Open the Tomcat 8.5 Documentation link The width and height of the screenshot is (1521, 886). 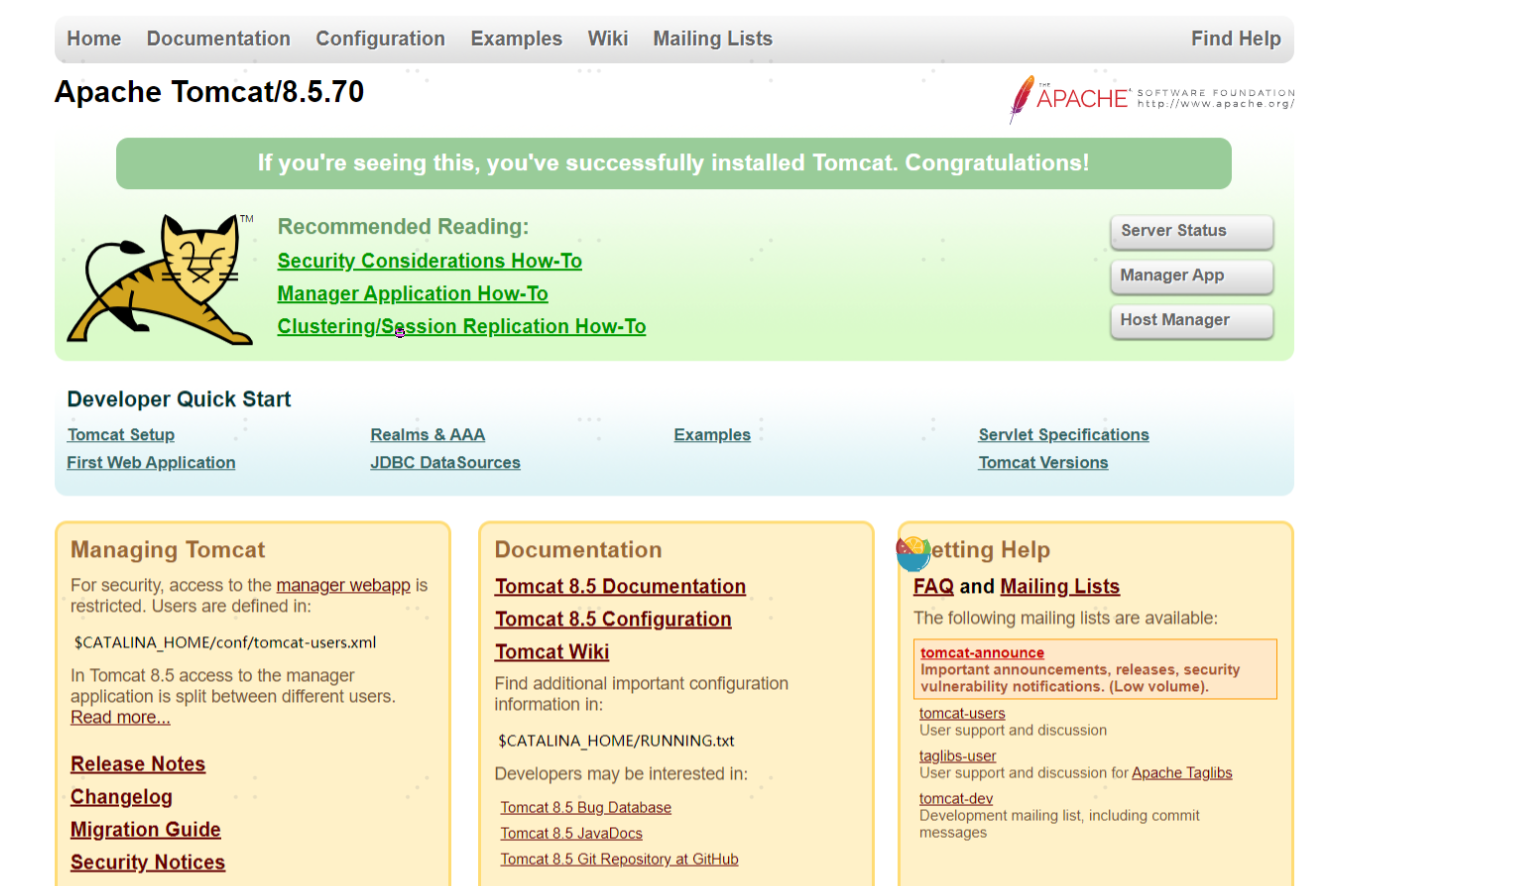[x=620, y=587]
